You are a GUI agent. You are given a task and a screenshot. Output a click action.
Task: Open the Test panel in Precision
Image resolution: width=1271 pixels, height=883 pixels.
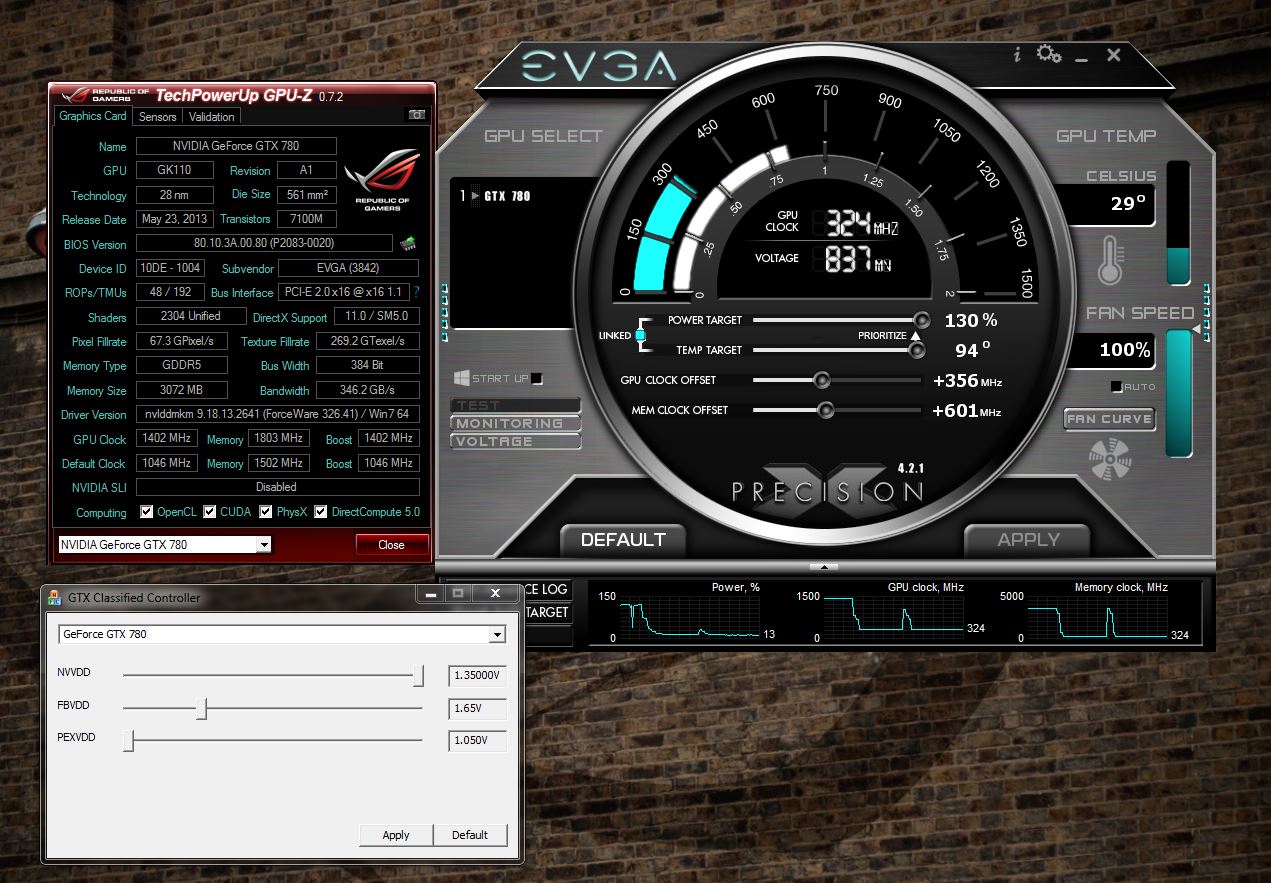pyautogui.click(x=515, y=406)
